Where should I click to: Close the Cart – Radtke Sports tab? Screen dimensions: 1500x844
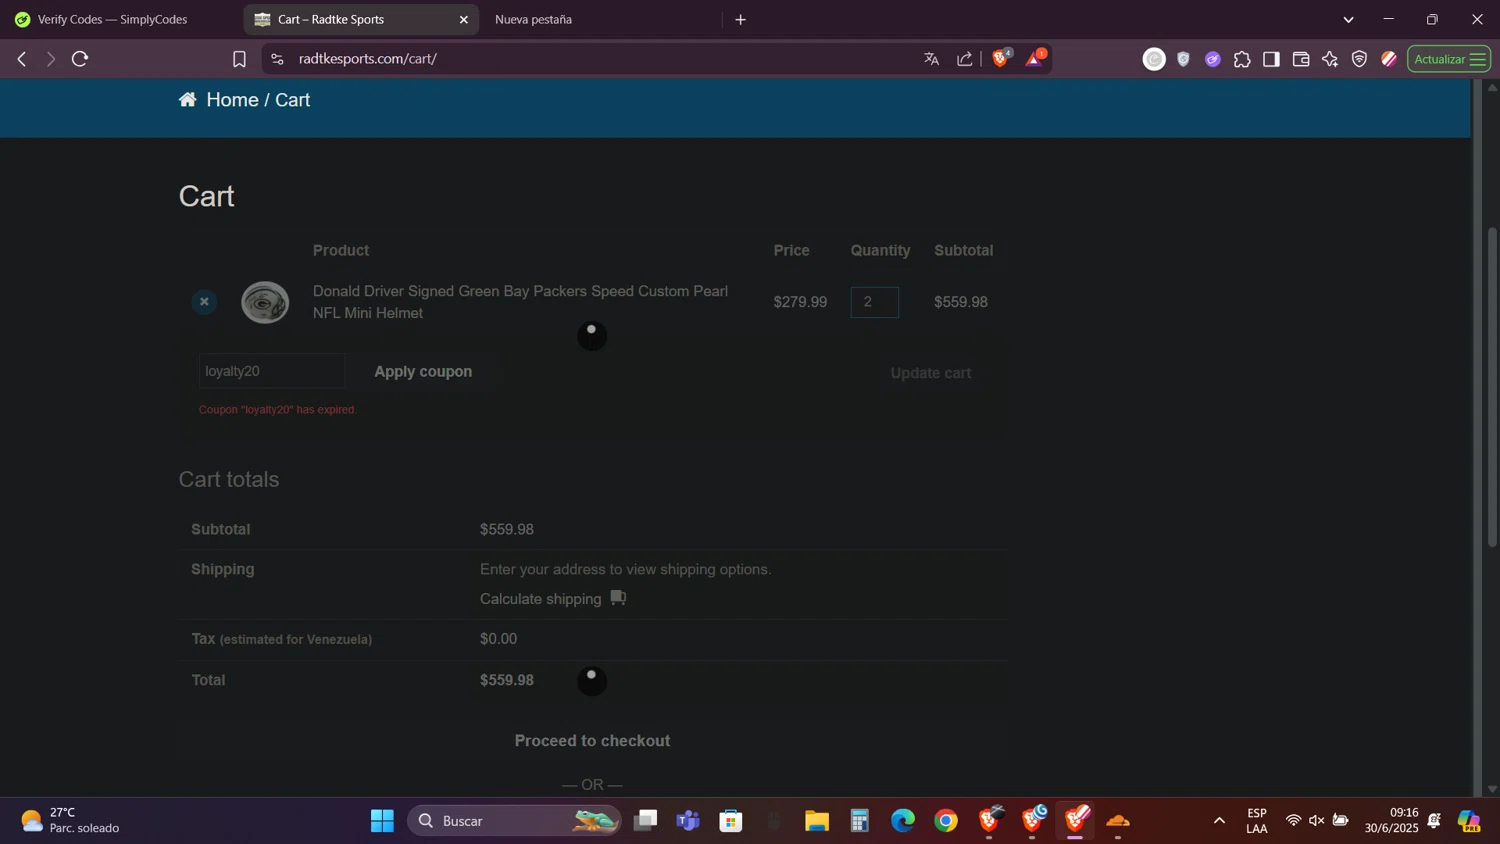click(x=464, y=20)
